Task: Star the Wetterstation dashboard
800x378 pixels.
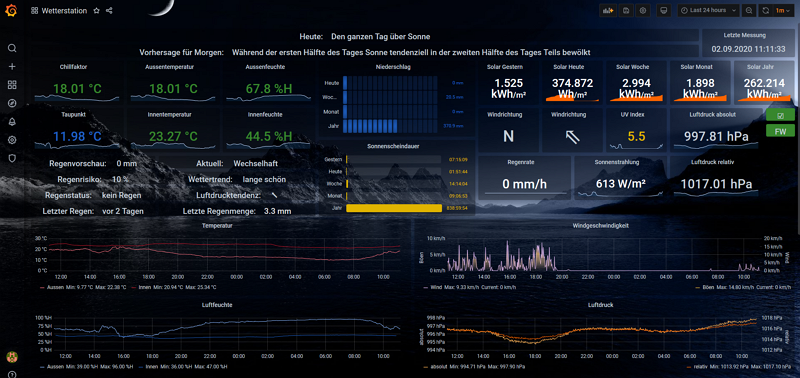Action: (x=96, y=11)
